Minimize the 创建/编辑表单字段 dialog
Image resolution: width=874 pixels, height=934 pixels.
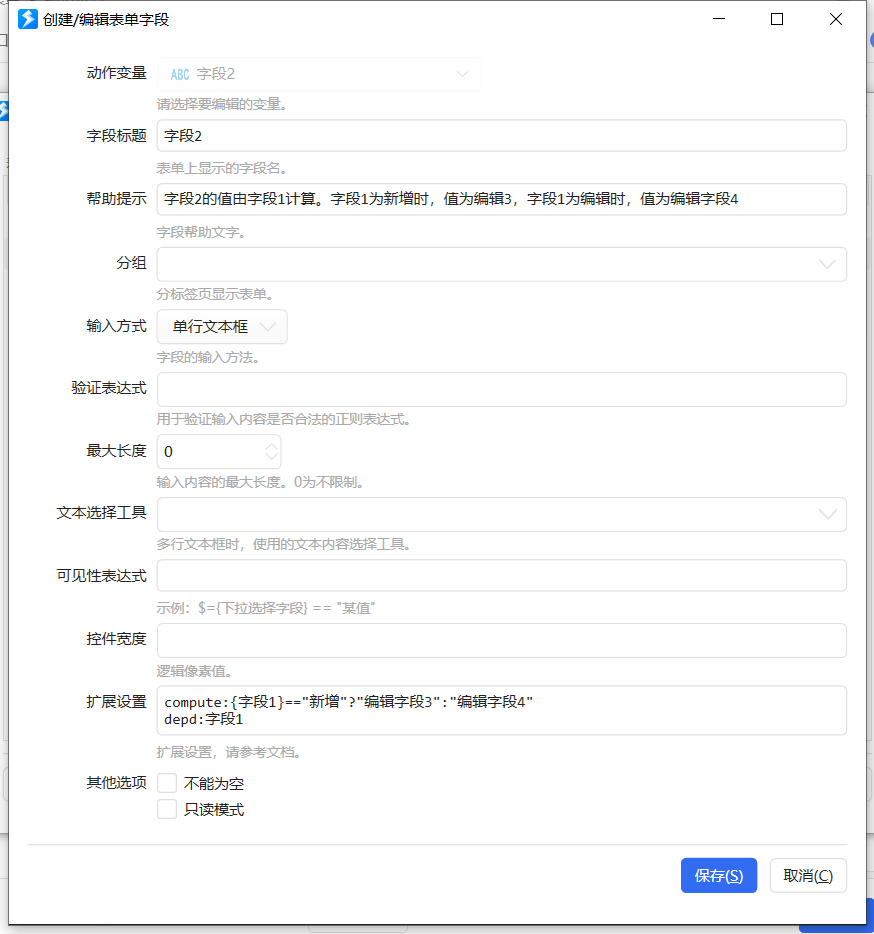pos(719,19)
